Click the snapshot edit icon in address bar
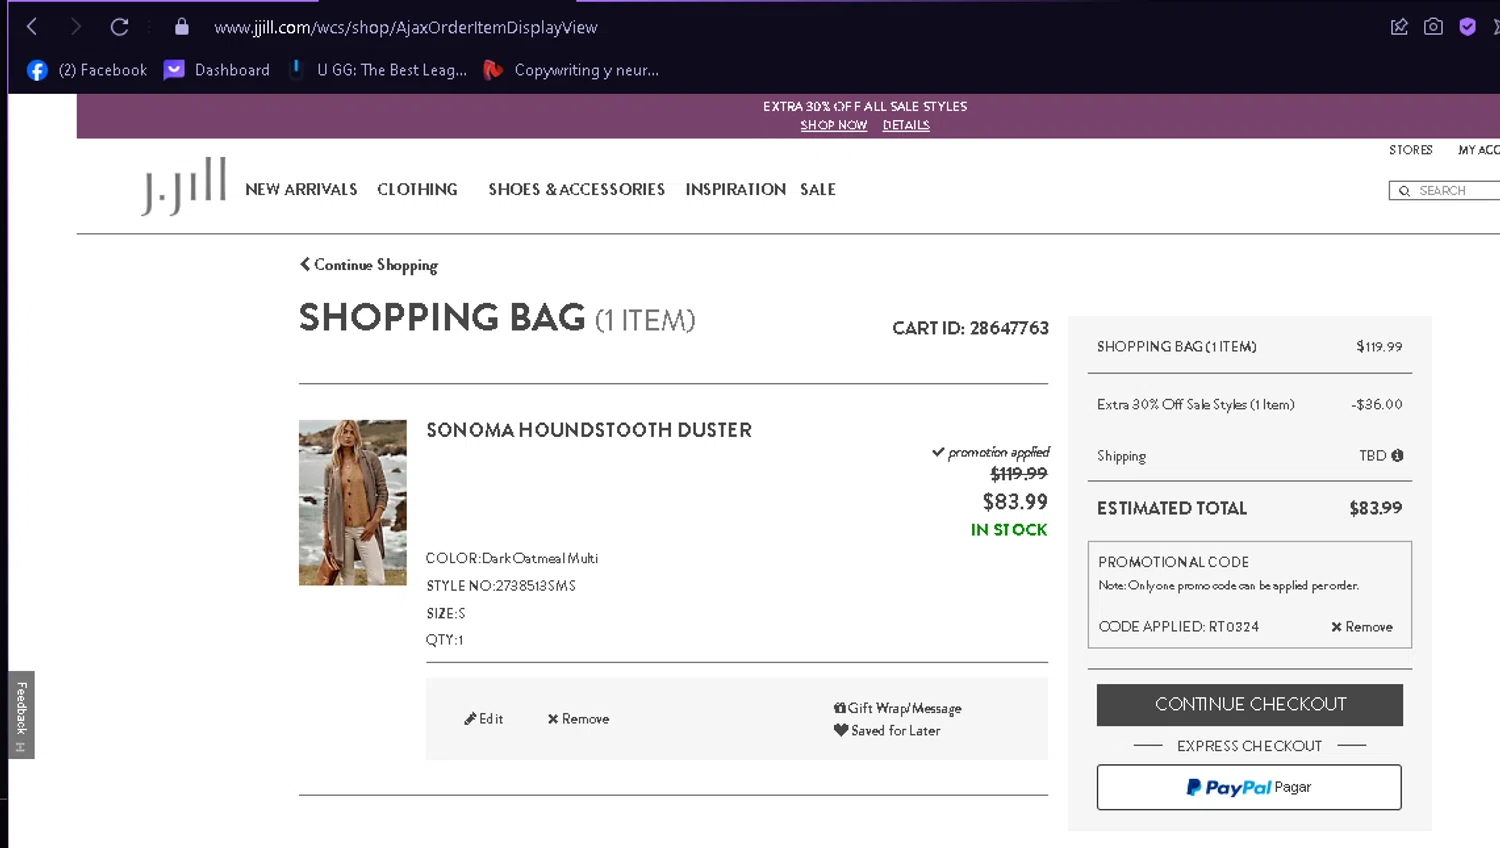Screen dimensions: 1500x848 1399,27
